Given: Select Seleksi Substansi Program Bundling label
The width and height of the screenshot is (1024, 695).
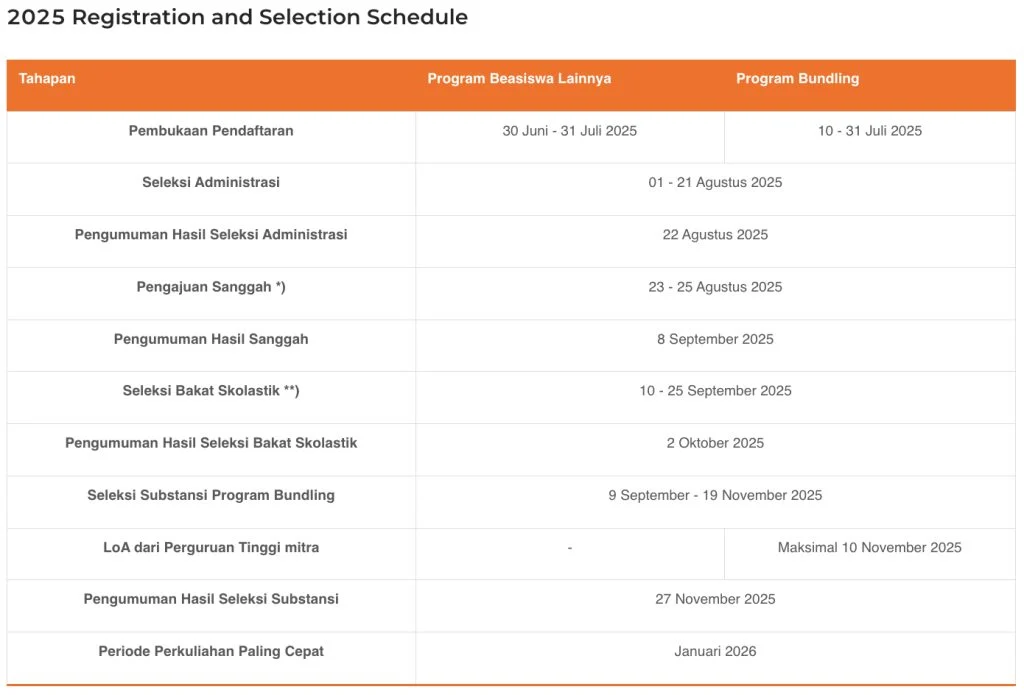Looking at the screenshot, I should [x=211, y=495].
